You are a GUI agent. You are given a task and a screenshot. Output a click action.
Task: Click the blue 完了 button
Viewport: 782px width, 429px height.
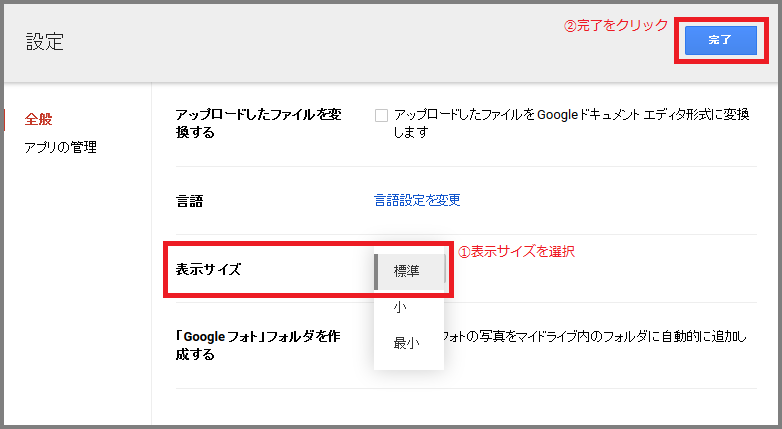(x=721, y=40)
